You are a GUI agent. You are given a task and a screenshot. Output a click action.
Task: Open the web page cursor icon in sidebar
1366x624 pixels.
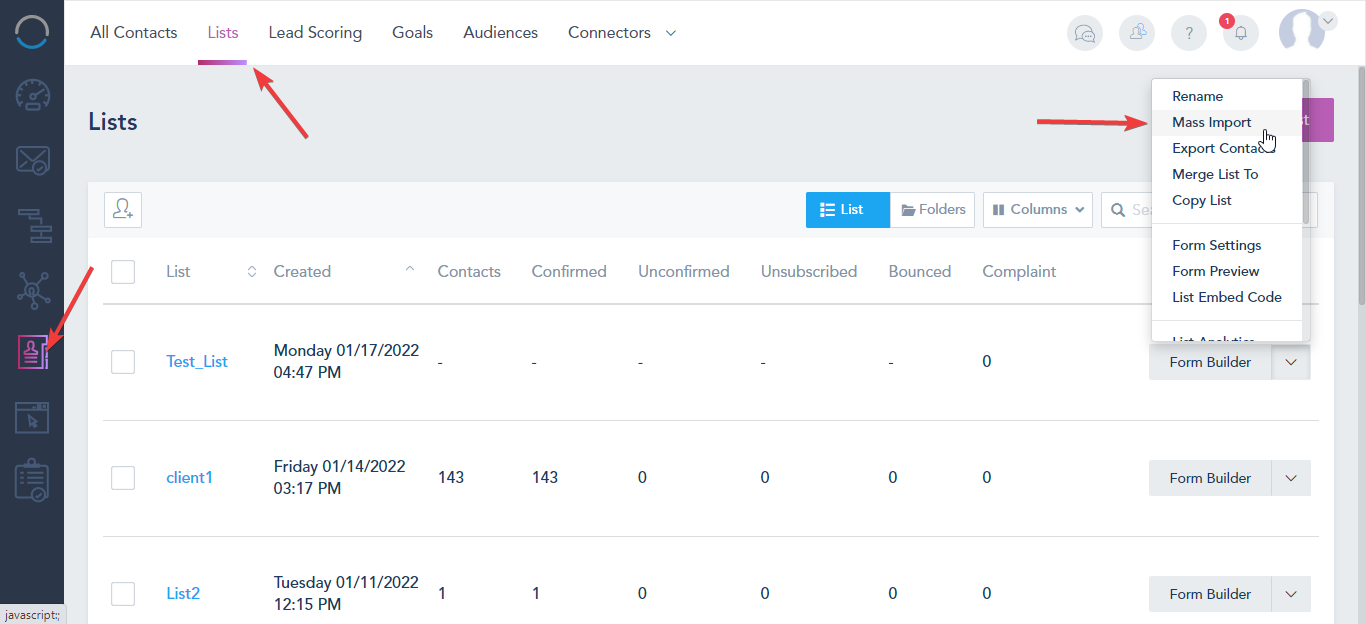[32, 417]
